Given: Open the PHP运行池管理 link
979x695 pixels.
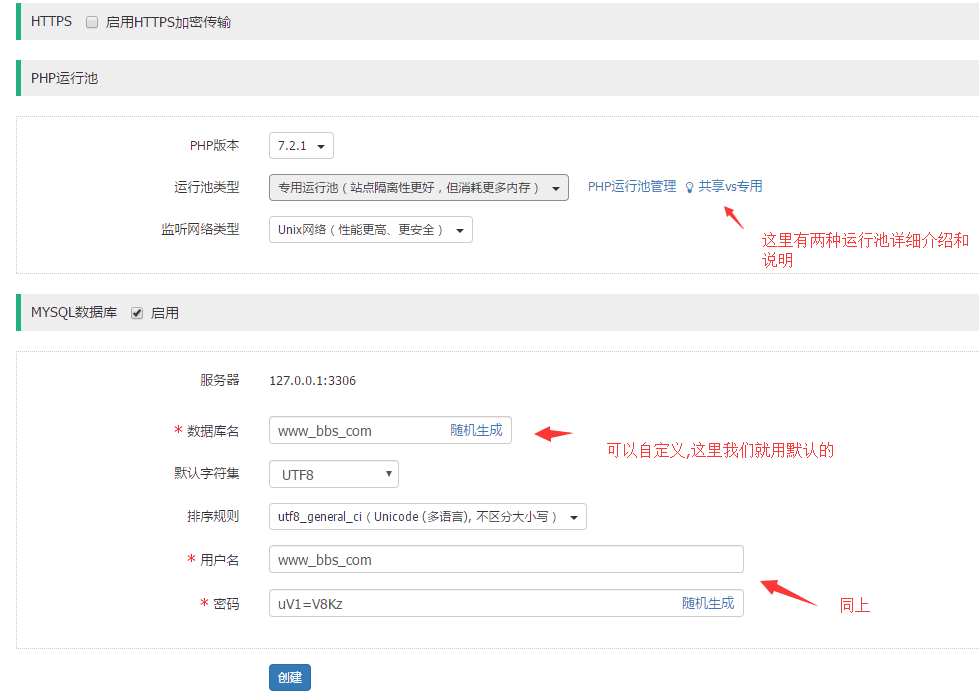Looking at the screenshot, I should 631,187.
